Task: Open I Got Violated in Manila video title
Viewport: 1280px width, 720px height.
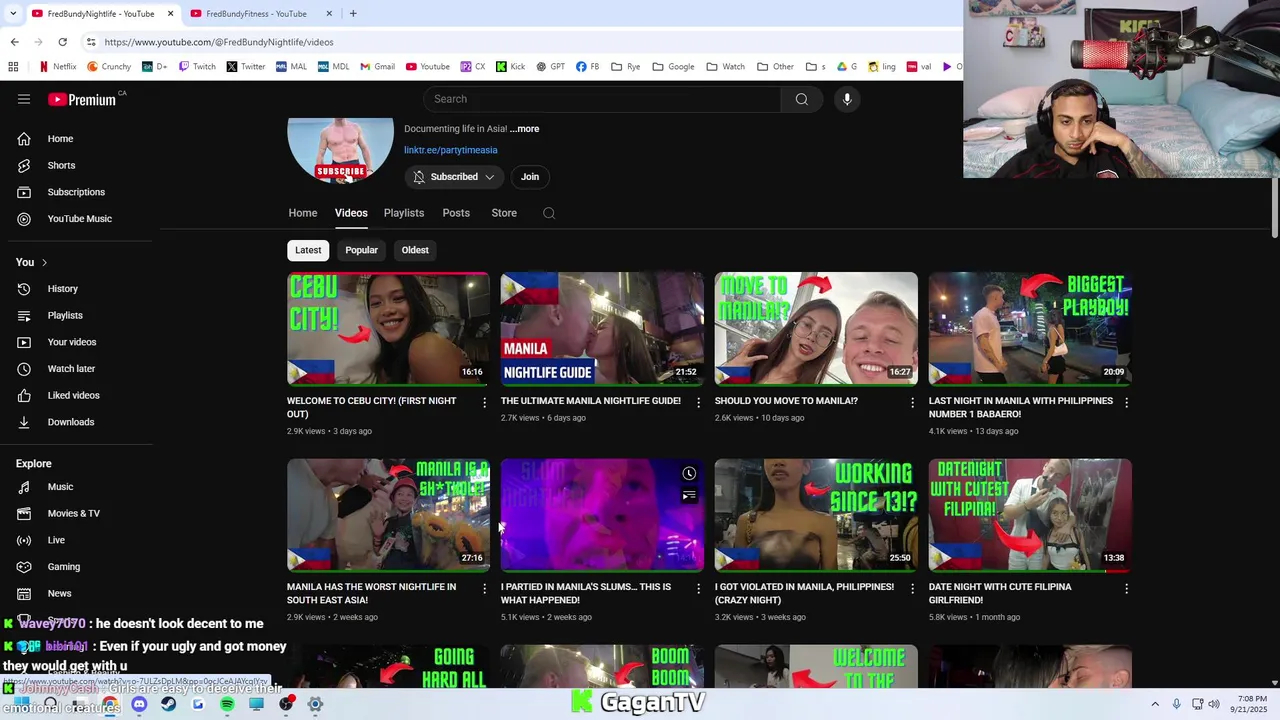Action: click(x=804, y=594)
